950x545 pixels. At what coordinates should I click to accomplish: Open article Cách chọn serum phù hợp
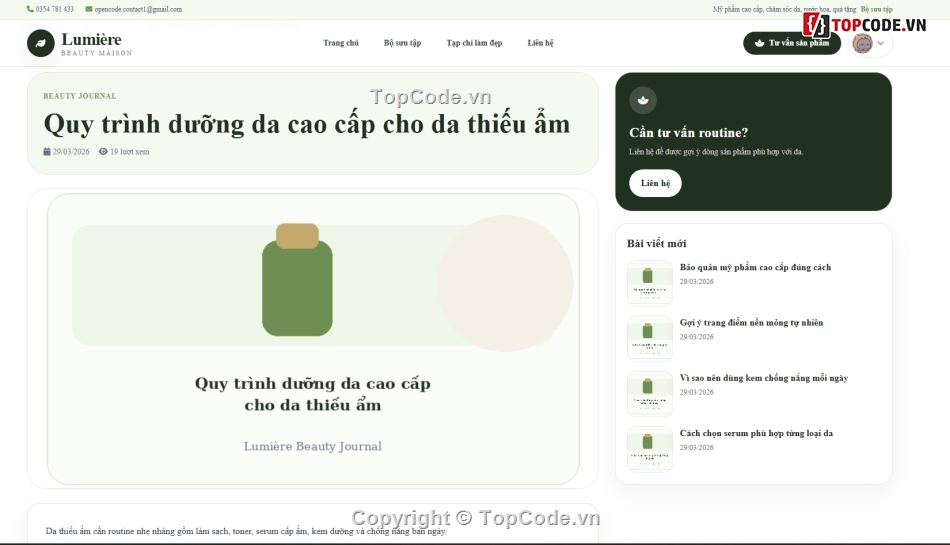[x=756, y=433]
